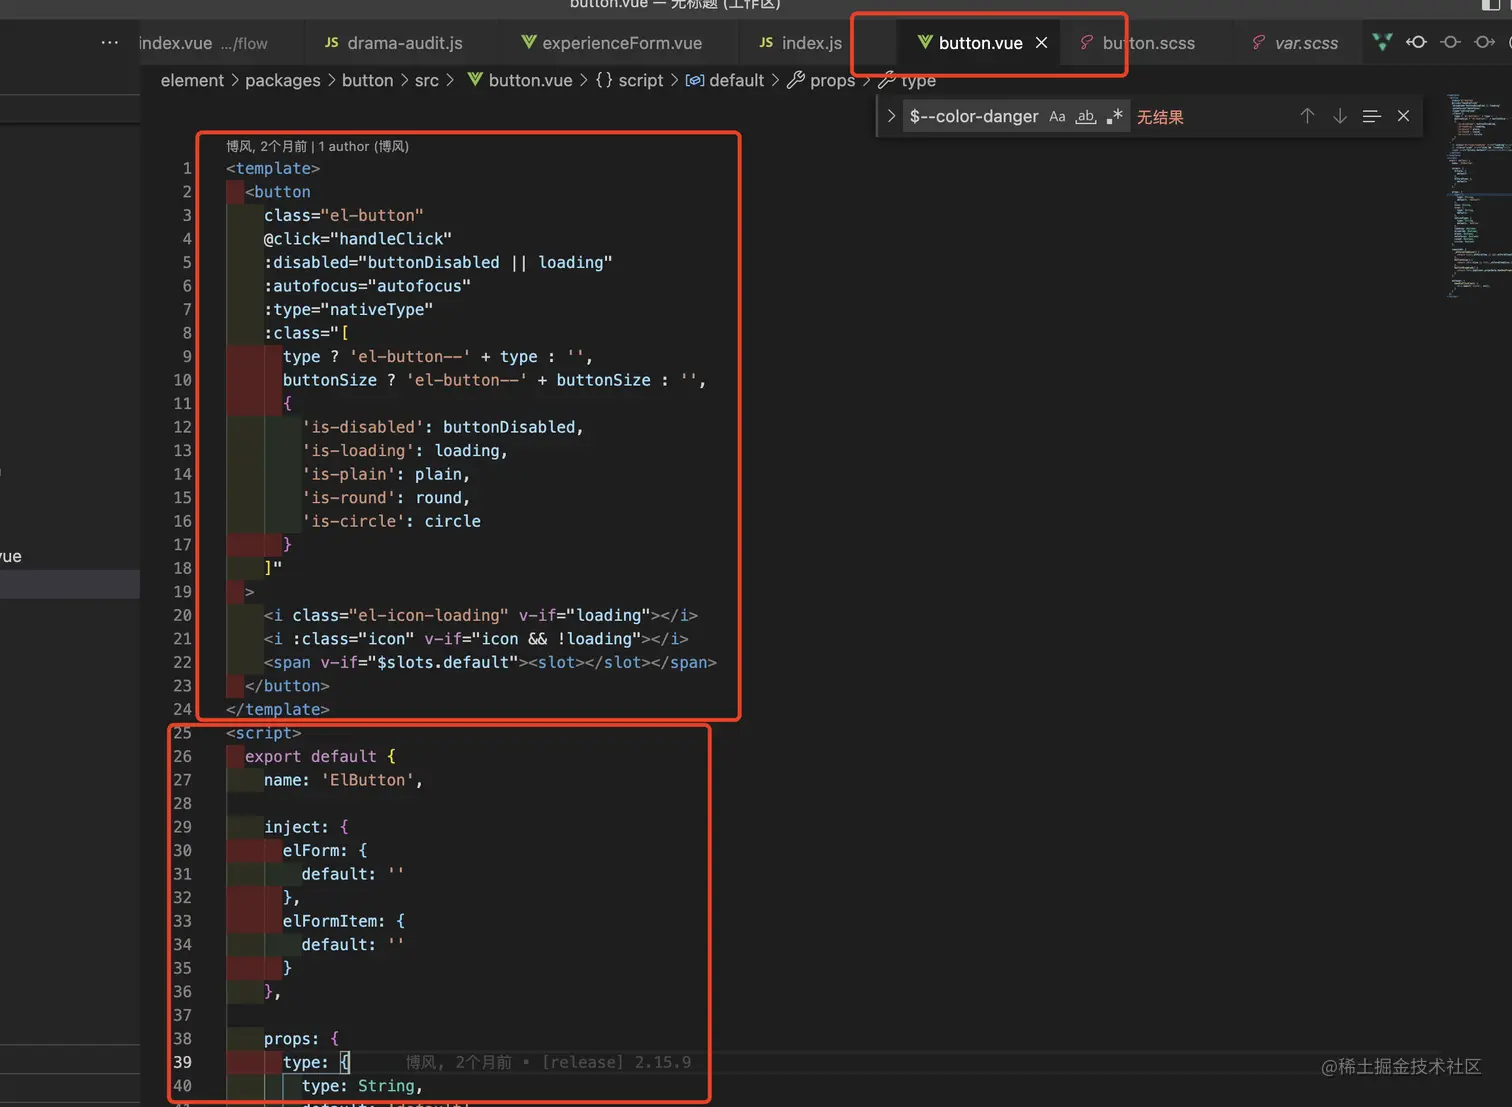Open GitLens previous revision icon

pos(1416,42)
